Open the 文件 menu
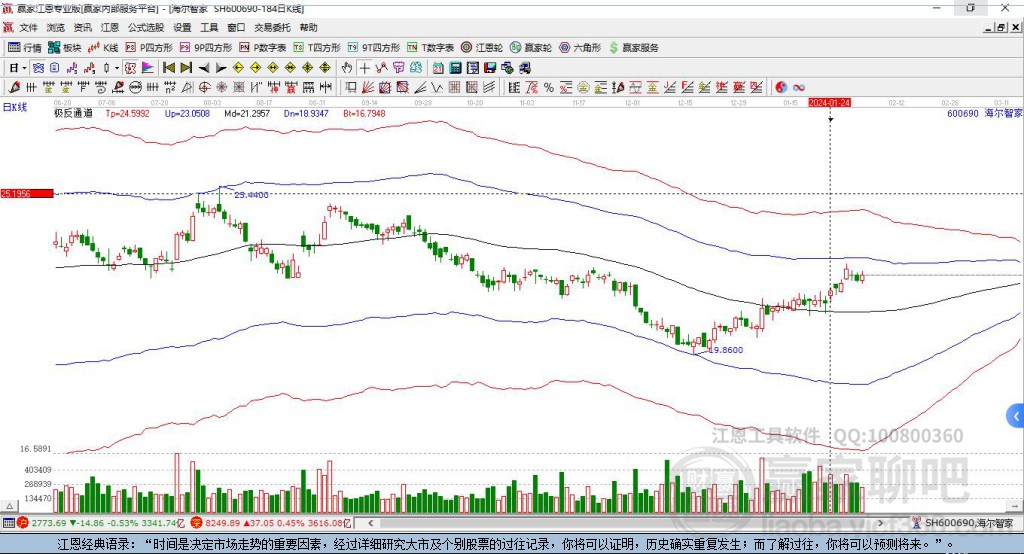The height and width of the screenshot is (554, 1024). tap(29, 27)
